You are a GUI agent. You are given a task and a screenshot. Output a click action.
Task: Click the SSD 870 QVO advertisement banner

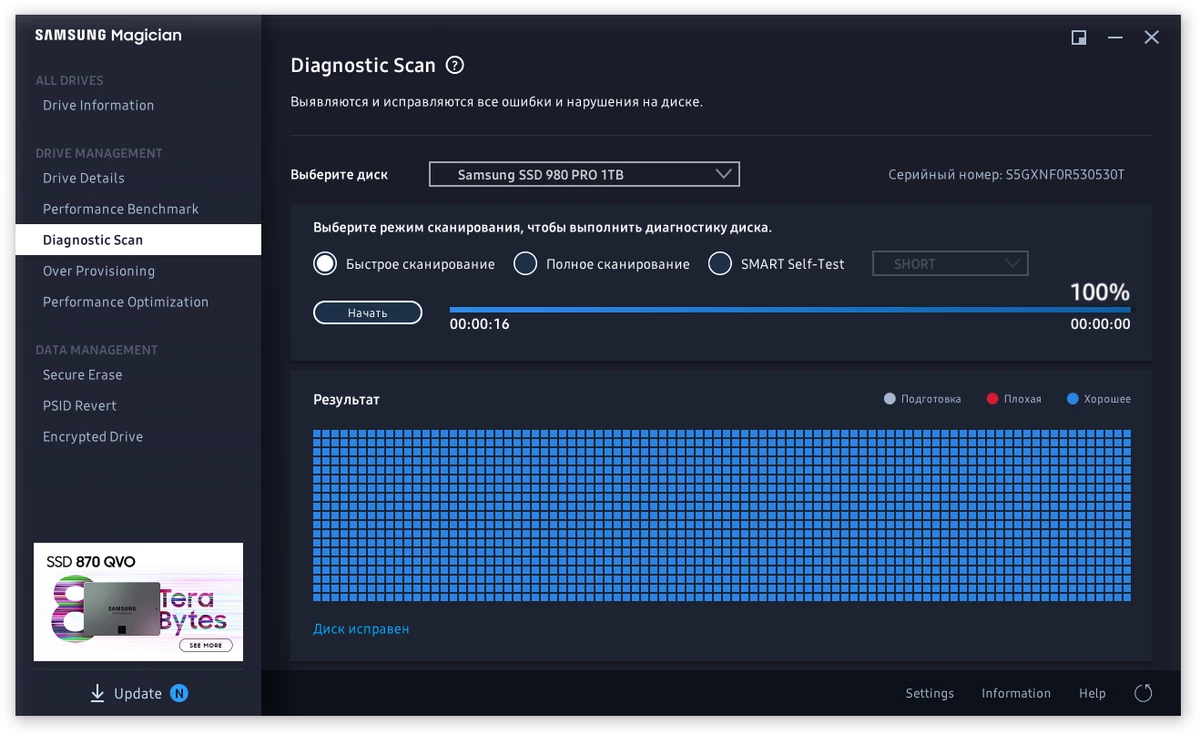click(138, 602)
